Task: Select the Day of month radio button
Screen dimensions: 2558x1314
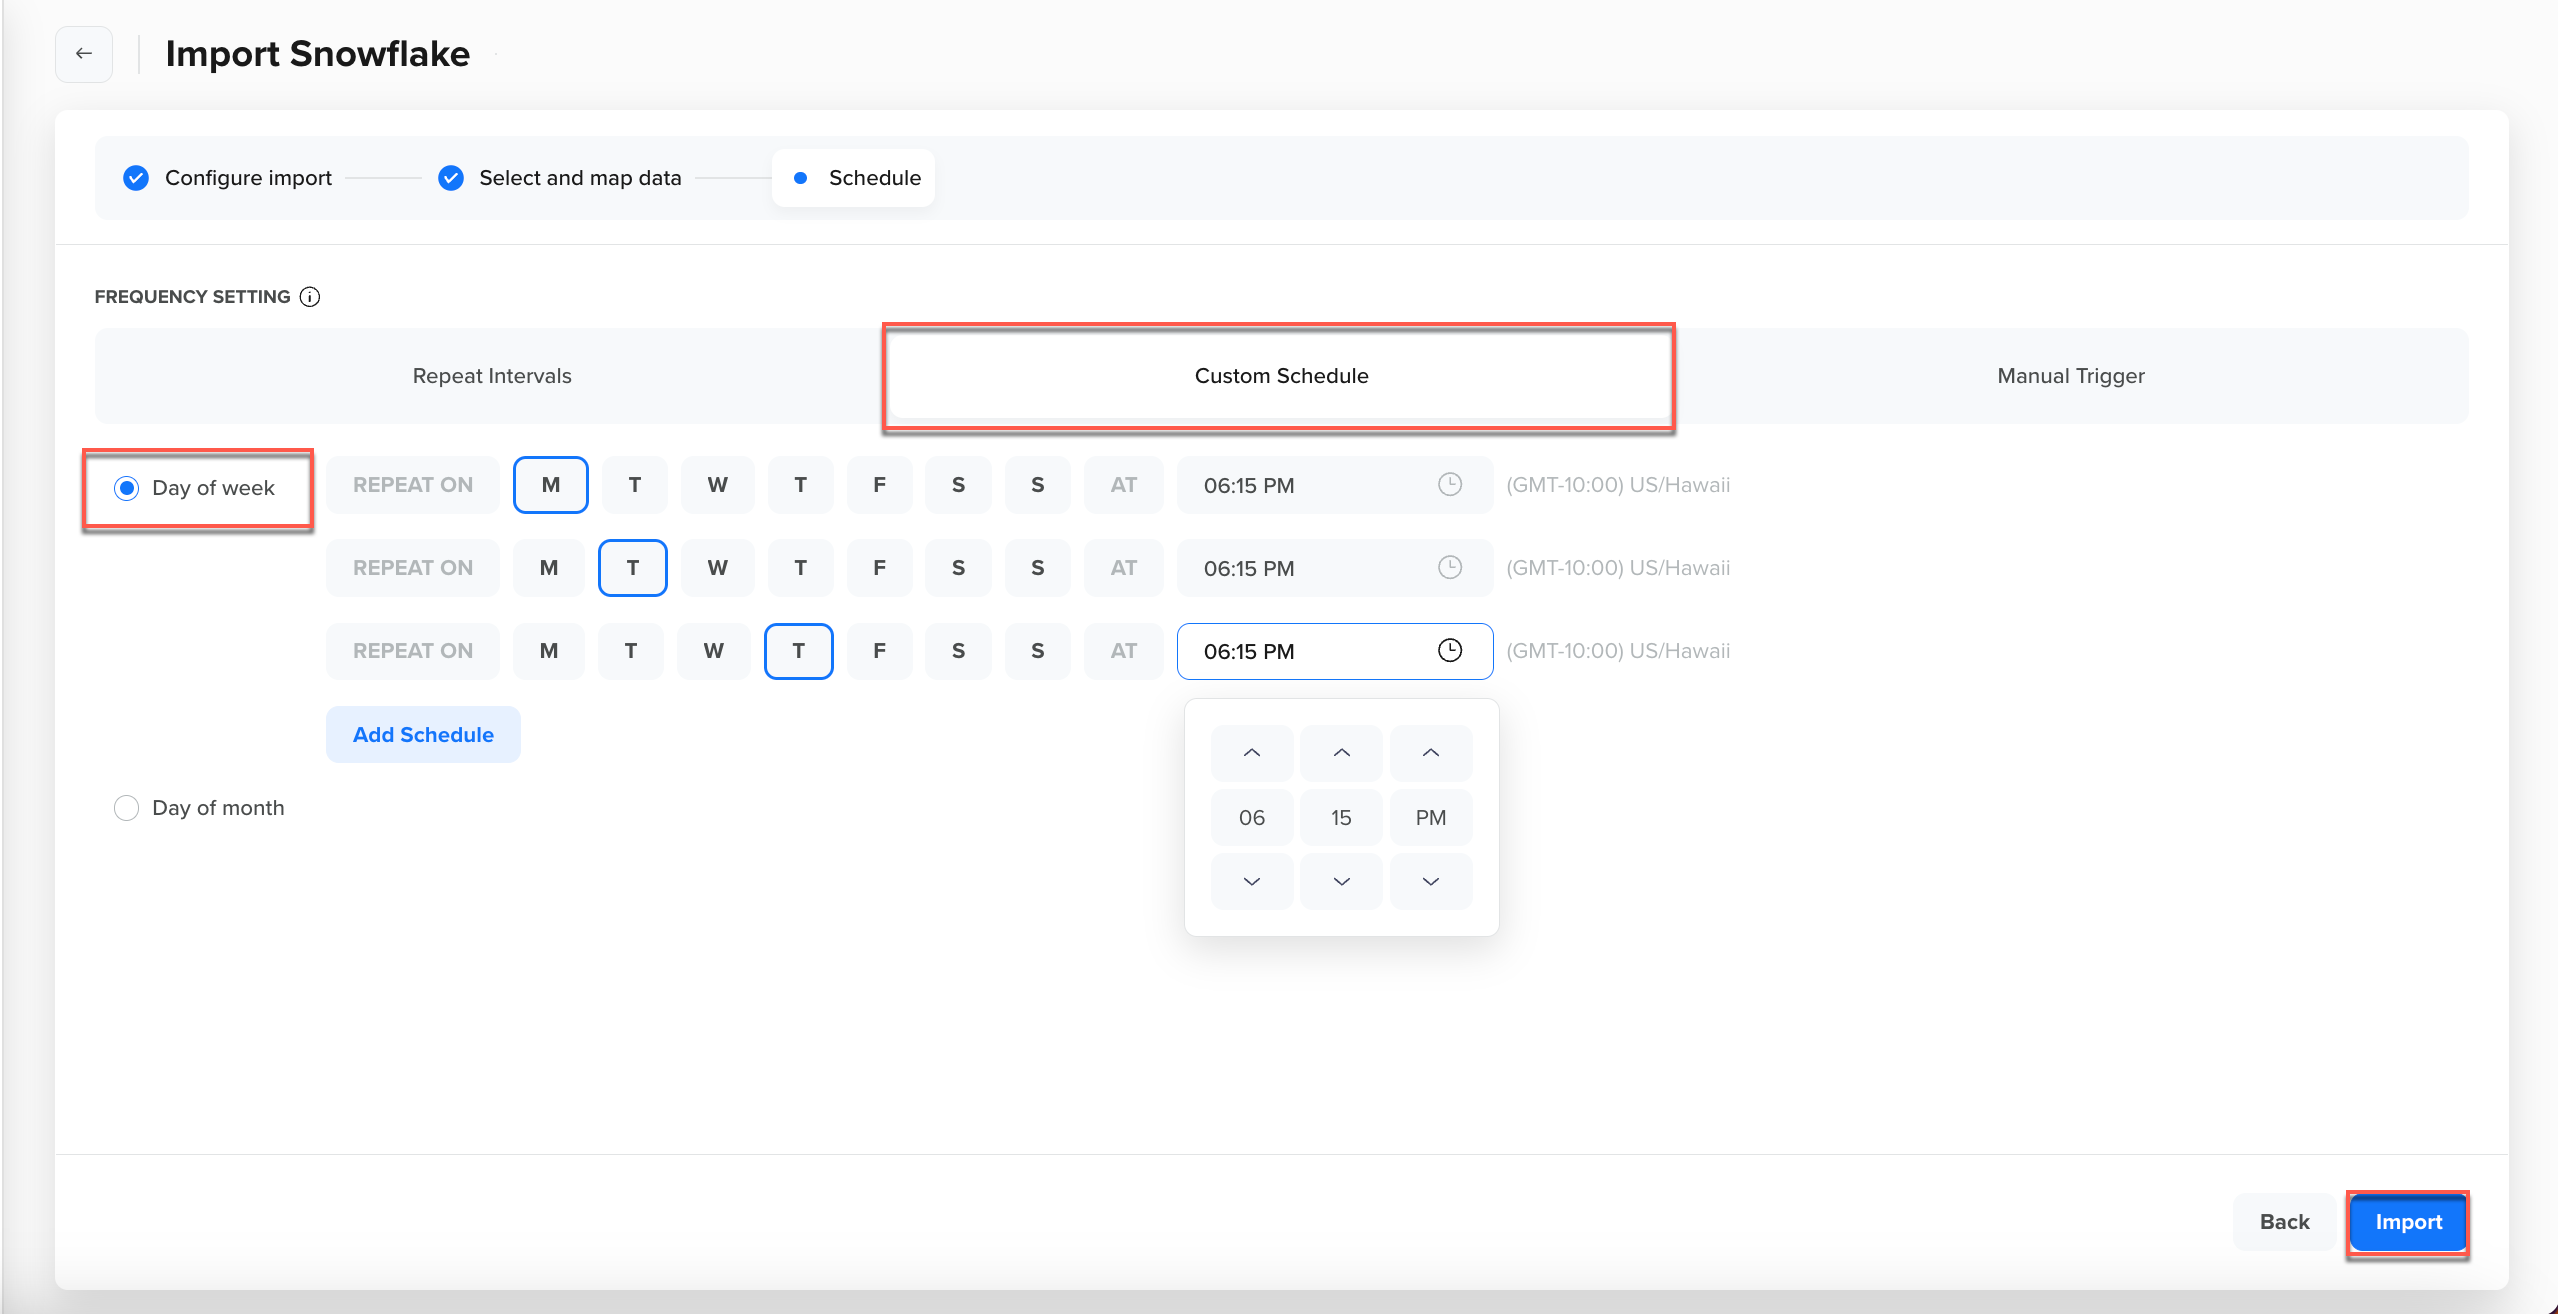Action: (x=127, y=808)
